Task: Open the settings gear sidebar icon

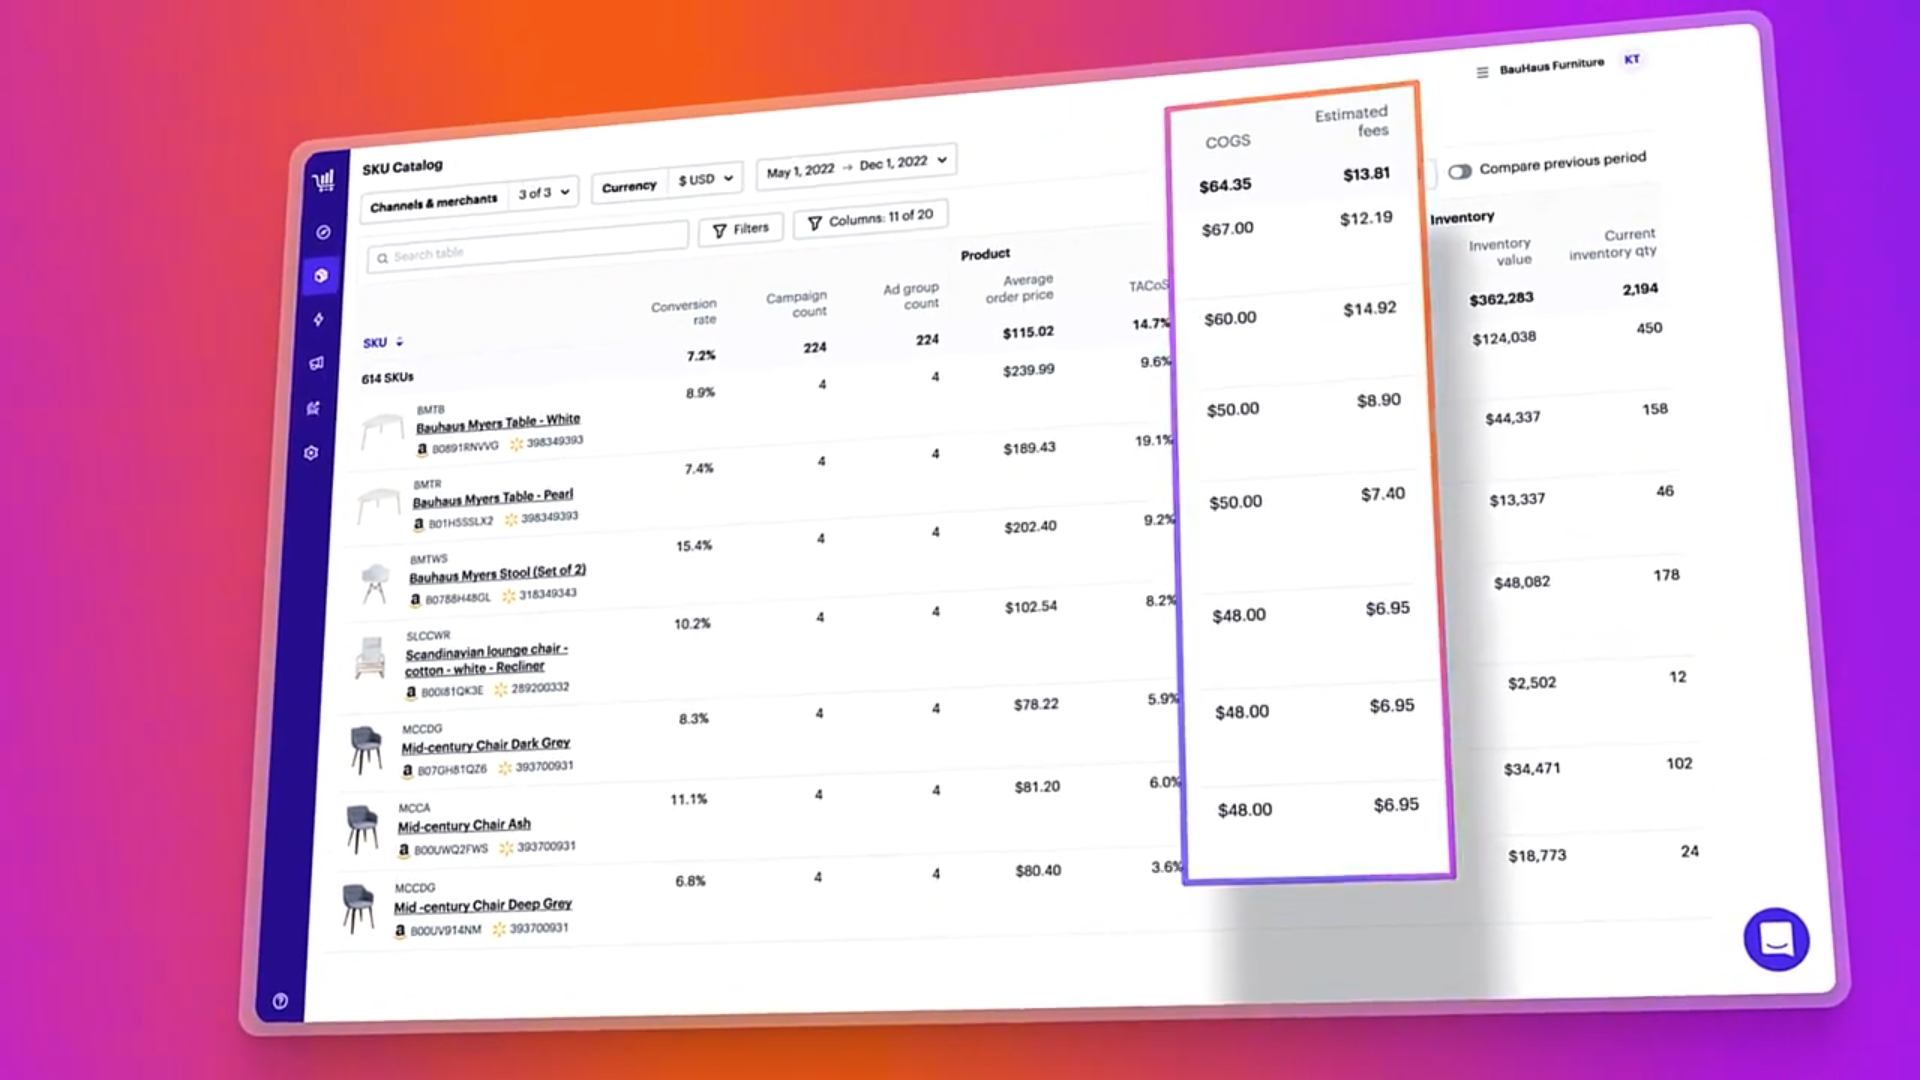Action: (311, 453)
